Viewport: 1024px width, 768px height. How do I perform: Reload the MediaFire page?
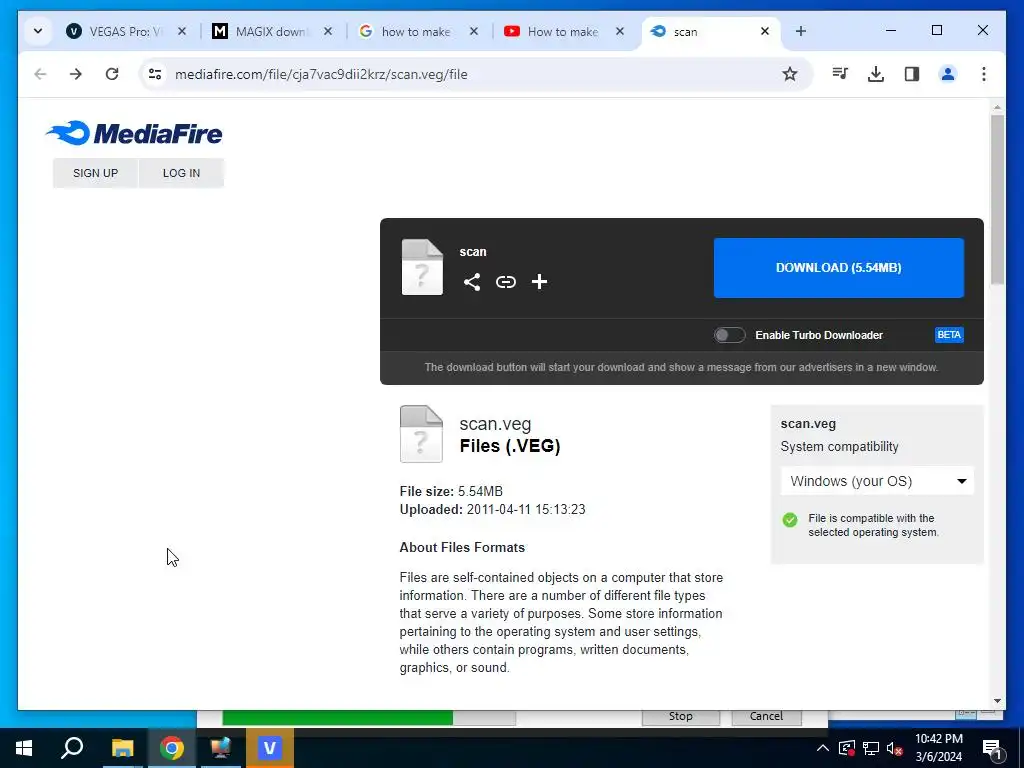tap(112, 74)
